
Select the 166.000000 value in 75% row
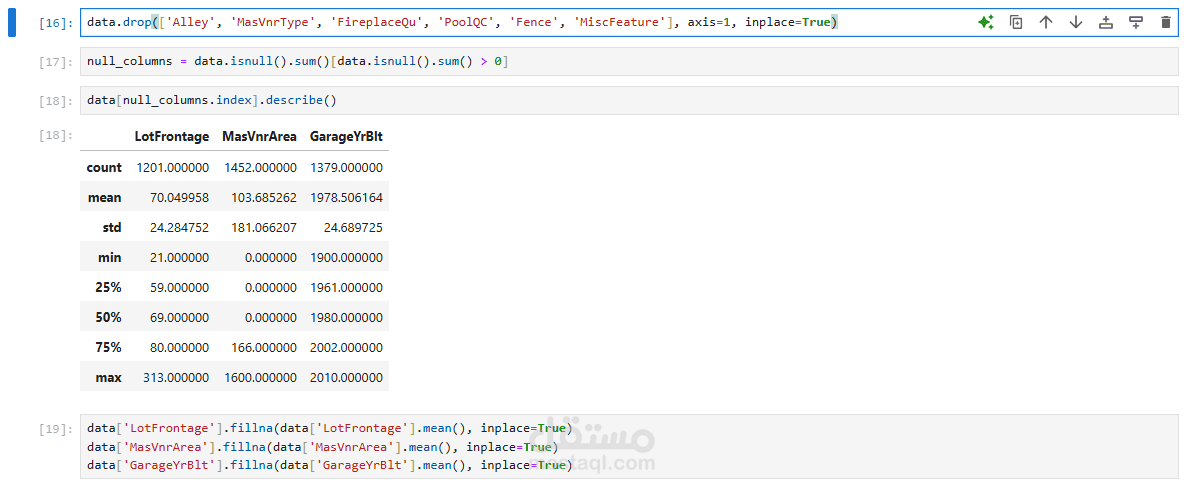coord(264,348)
